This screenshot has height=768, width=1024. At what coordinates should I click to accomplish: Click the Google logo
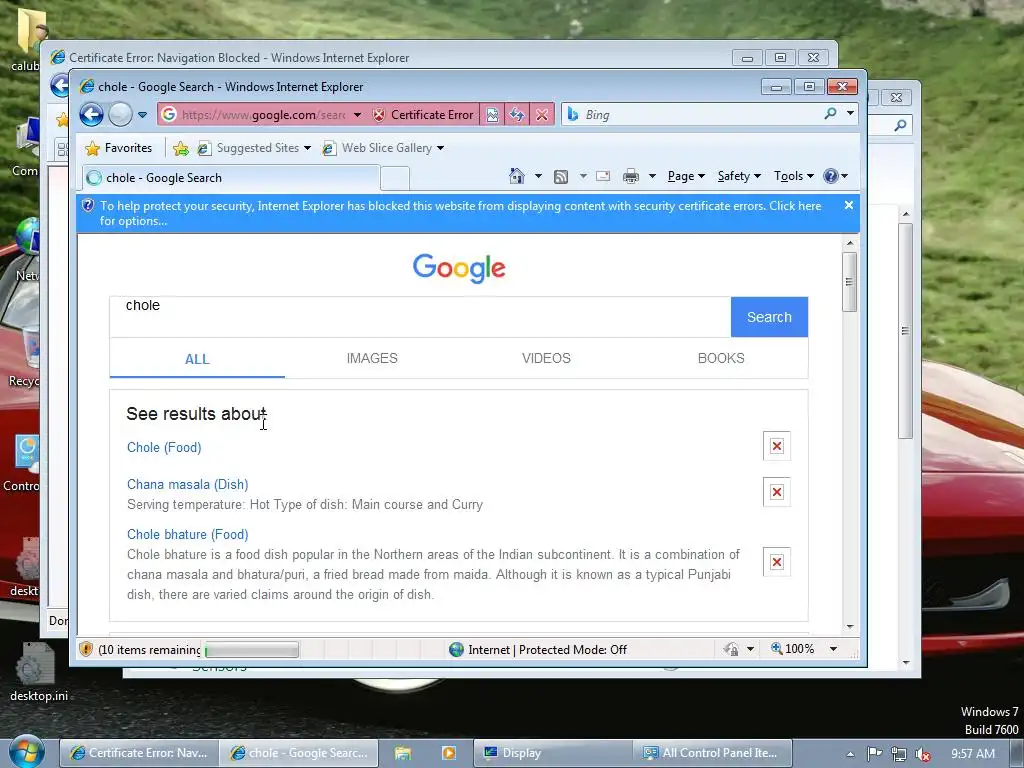(459, 268)
